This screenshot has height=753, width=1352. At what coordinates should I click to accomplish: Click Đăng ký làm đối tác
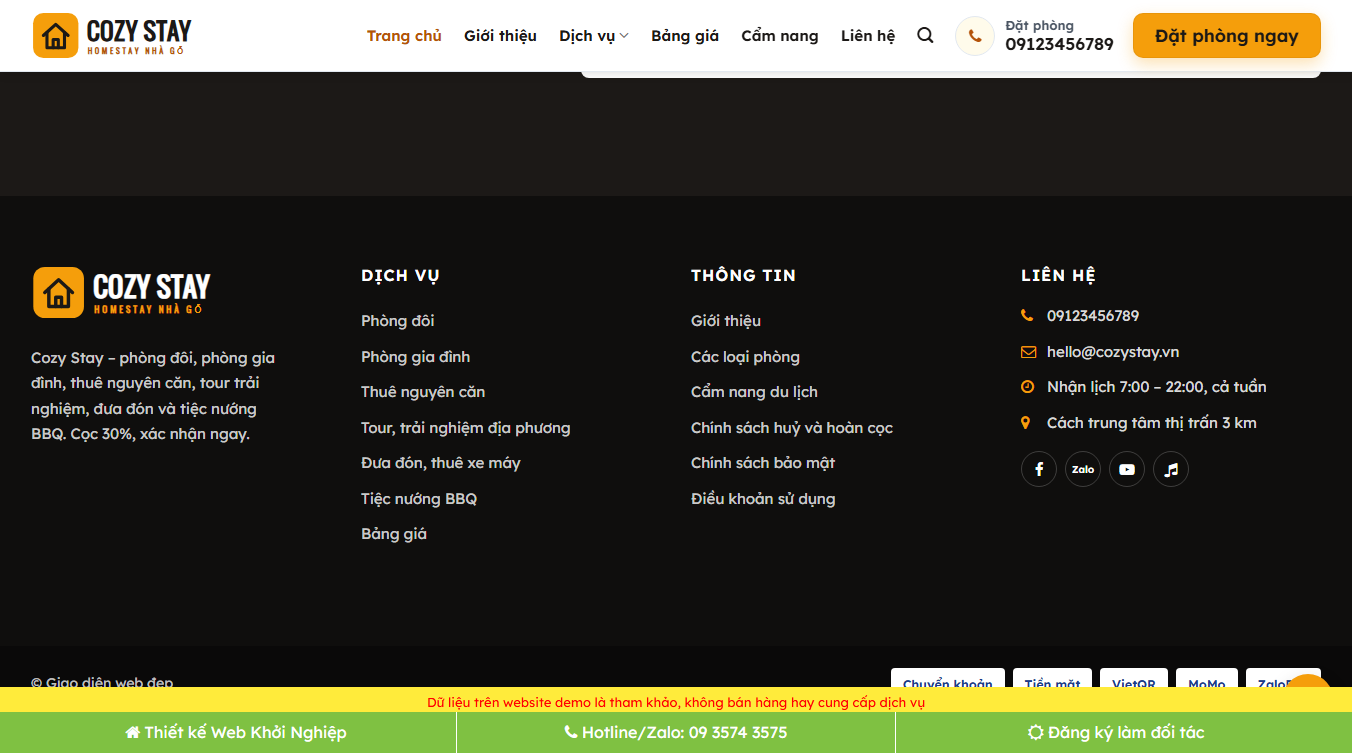1116,733
